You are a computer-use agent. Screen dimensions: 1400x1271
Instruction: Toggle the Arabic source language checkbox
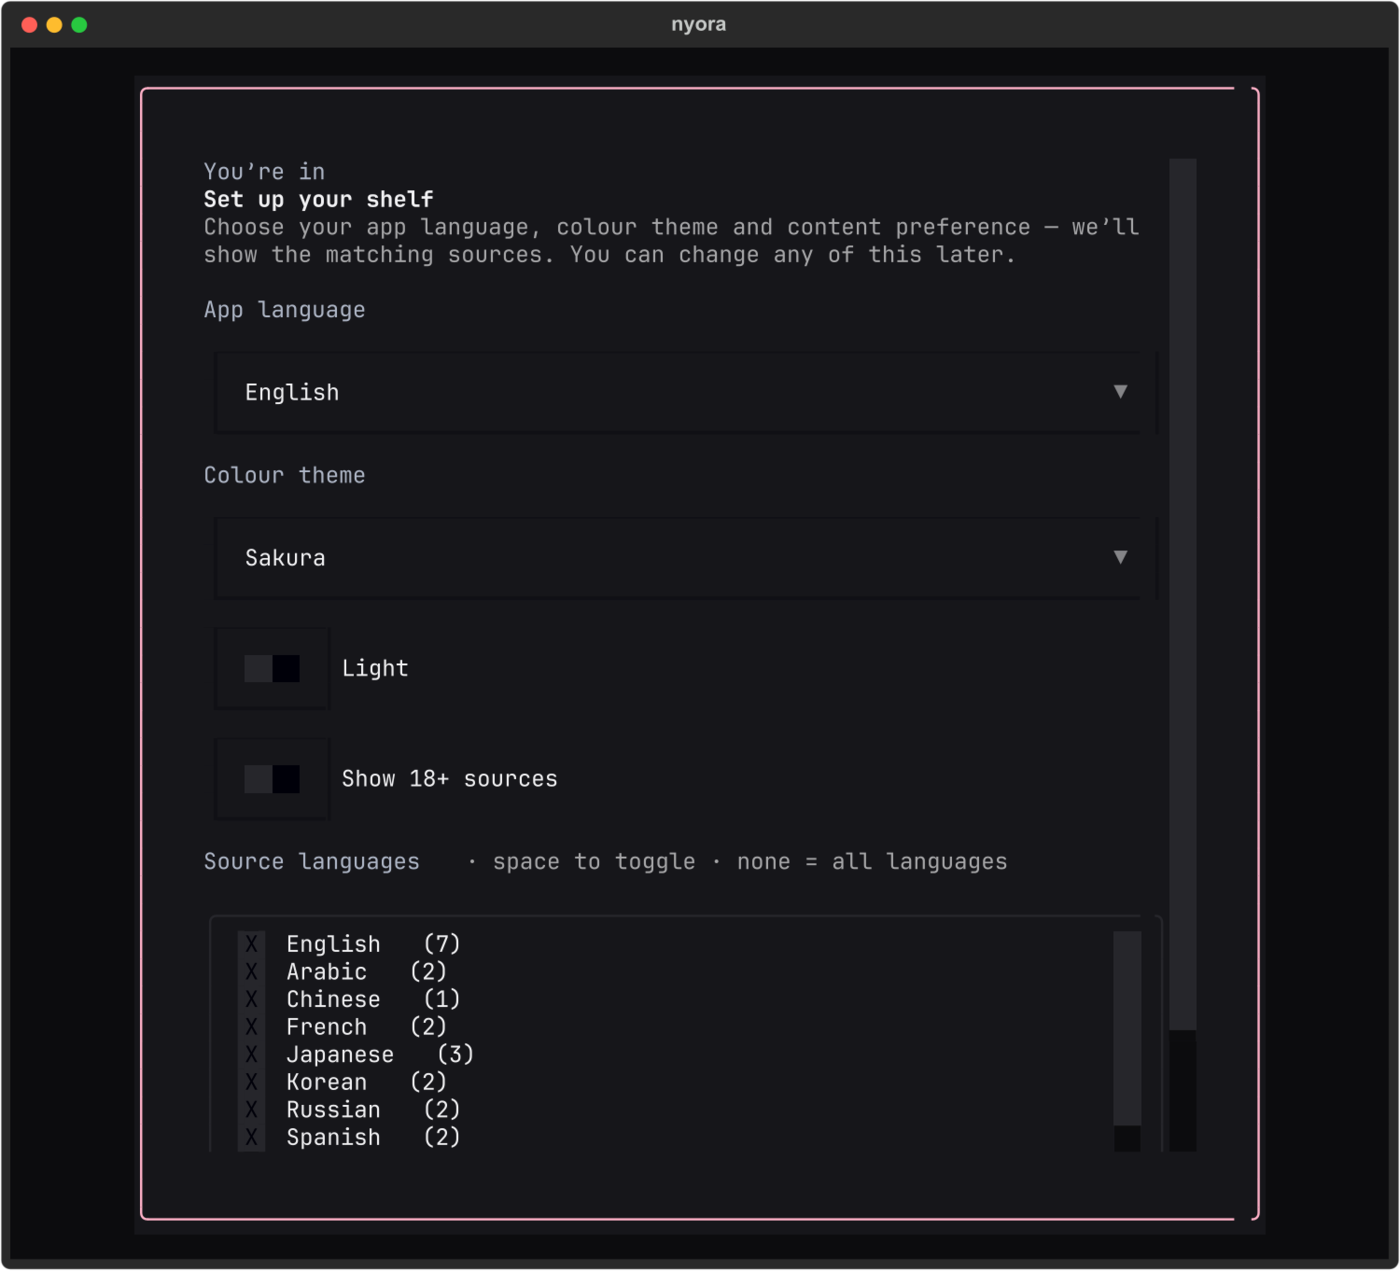tap(251, 972)
